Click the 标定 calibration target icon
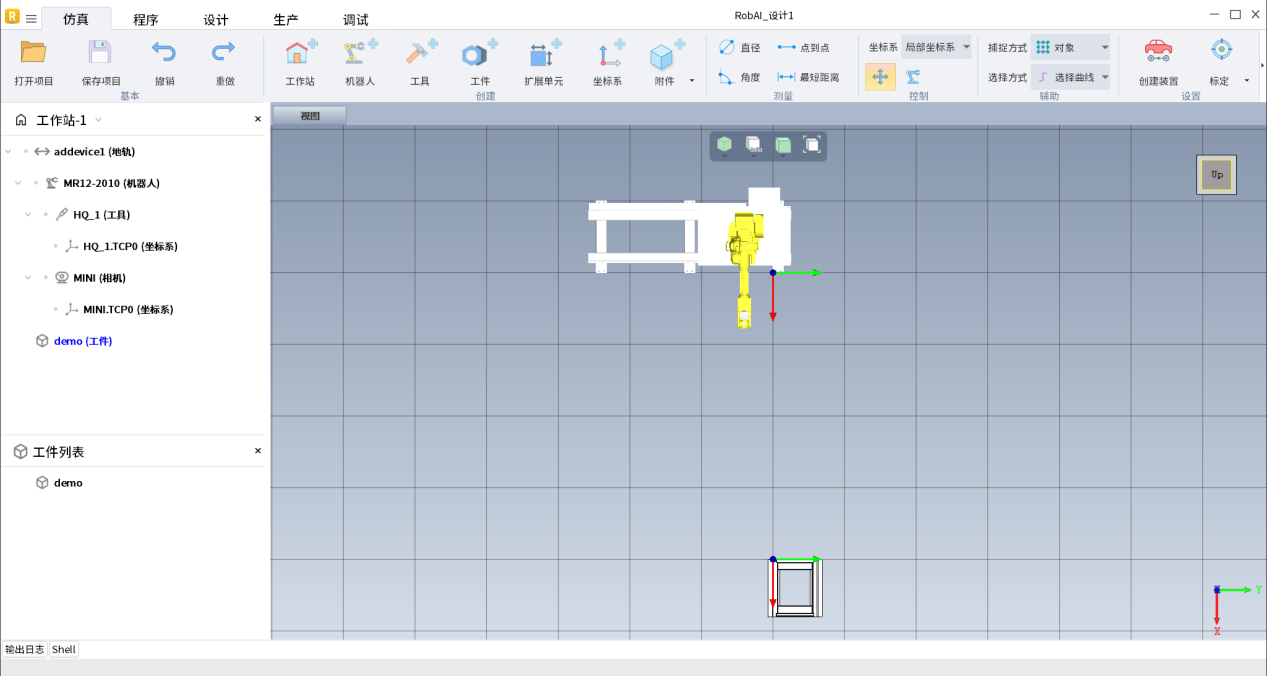 coord(1220,51)
